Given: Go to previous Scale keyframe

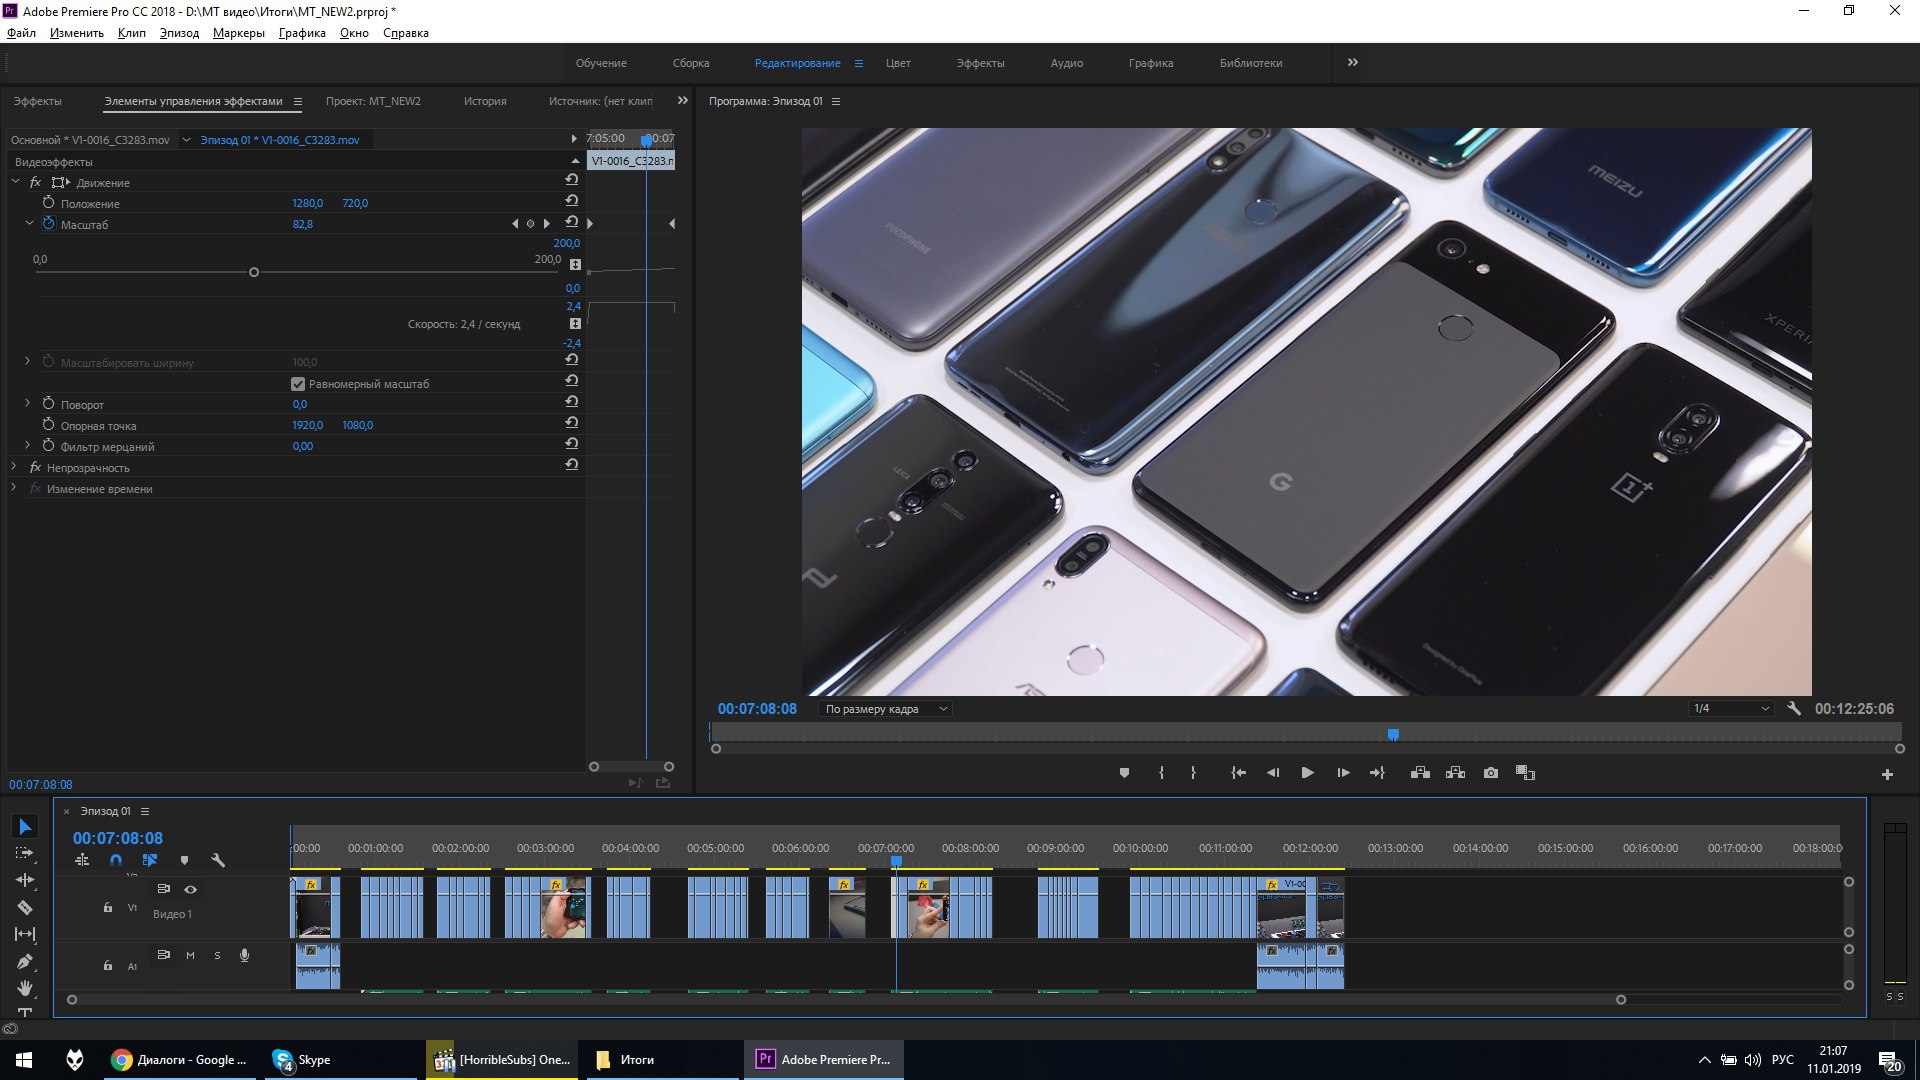Looking at the screenshot, I should coord(515,224).
